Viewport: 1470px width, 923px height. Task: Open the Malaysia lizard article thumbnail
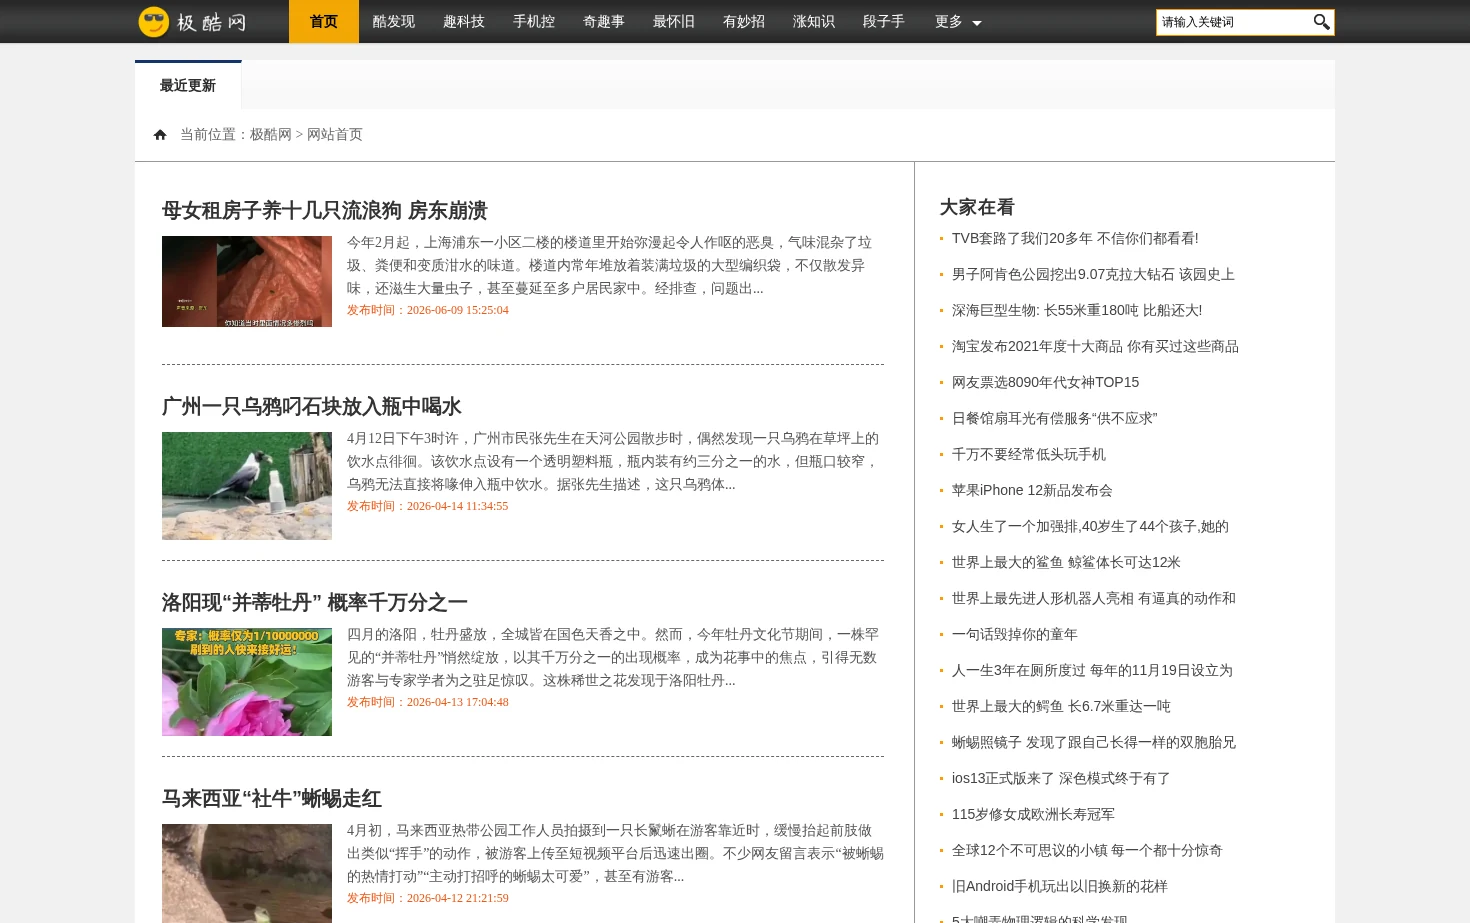[247, 873]
